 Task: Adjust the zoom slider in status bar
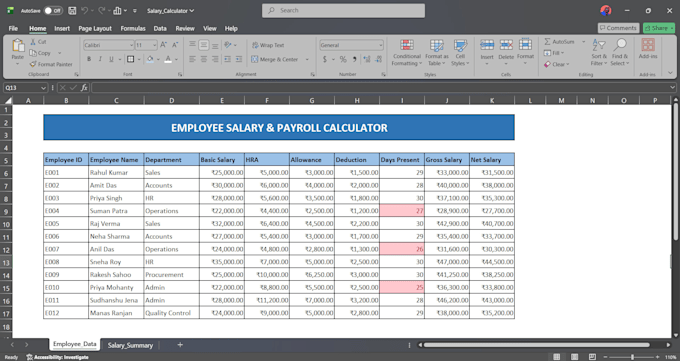pos(632,357)
